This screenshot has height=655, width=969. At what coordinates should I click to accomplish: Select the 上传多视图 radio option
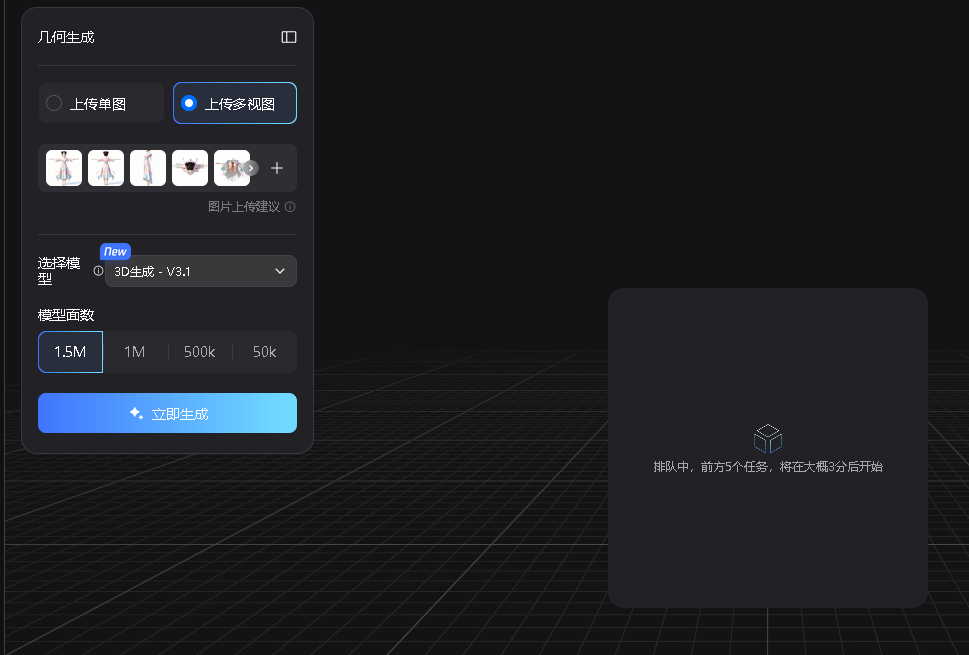(x=235, y=103)
